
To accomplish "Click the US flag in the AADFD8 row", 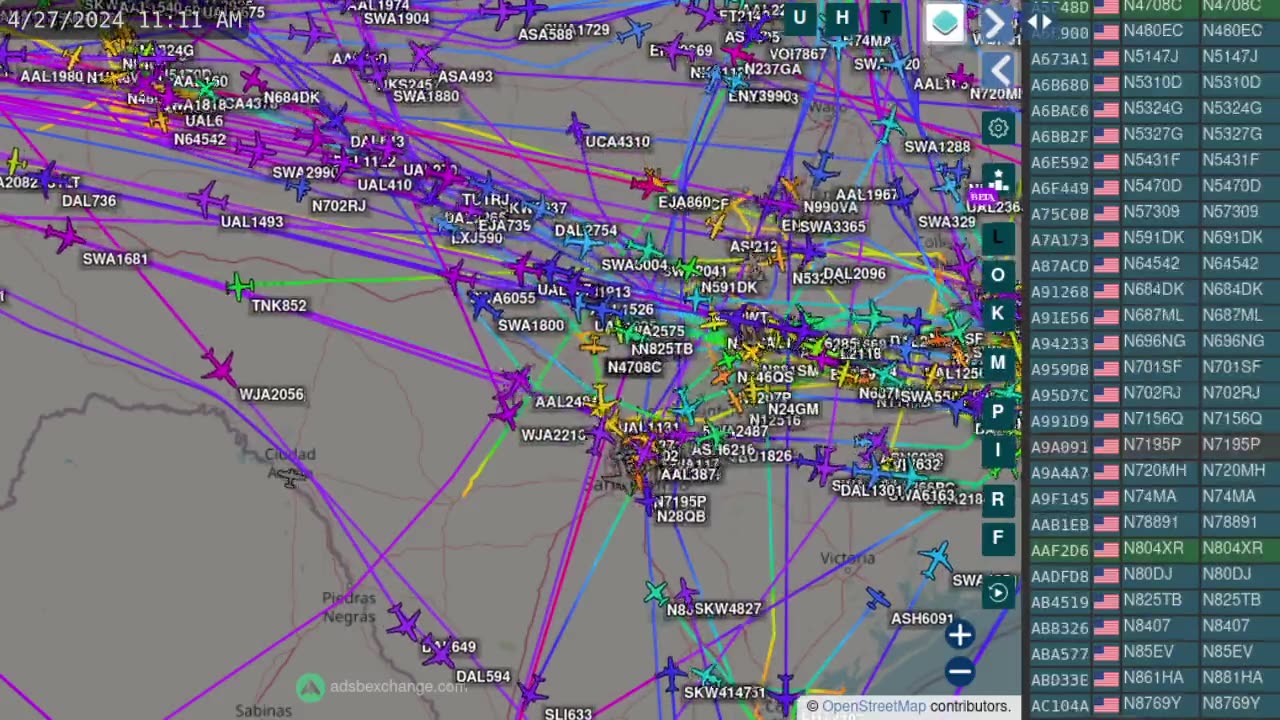I will [1106, 575].
